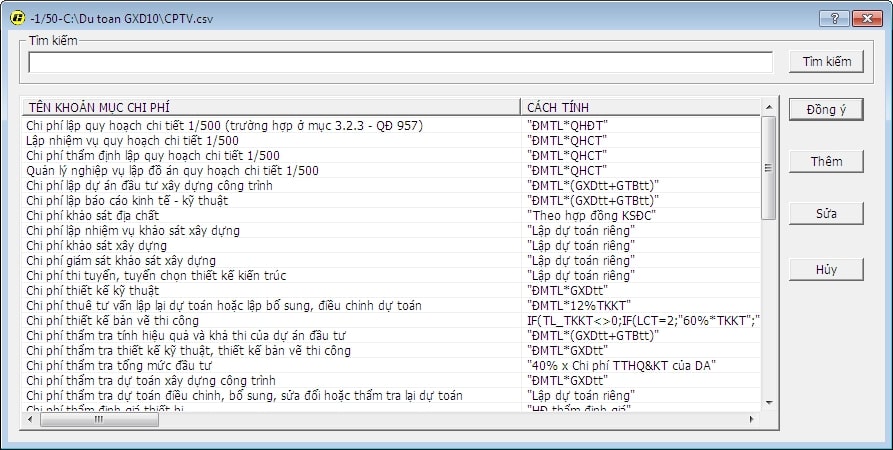Focus the Tìm kiếm search text field

click(400, 63)
